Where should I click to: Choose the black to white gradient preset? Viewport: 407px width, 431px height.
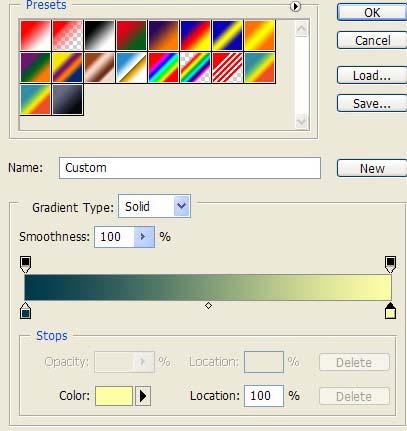coord(99,36)
